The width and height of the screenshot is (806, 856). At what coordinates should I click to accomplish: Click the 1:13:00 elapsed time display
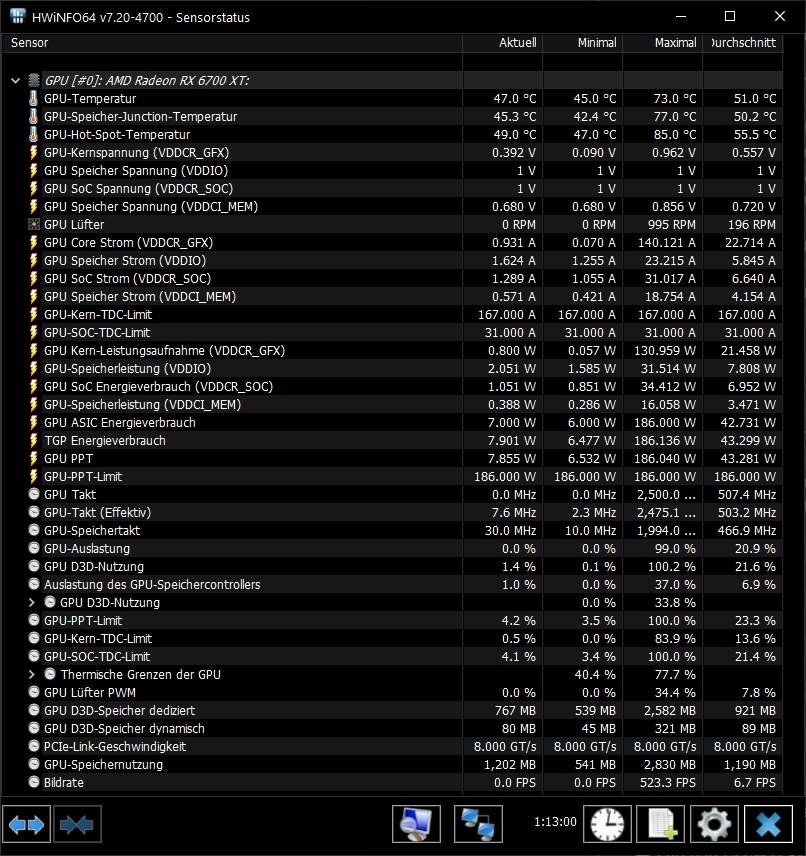555,822
